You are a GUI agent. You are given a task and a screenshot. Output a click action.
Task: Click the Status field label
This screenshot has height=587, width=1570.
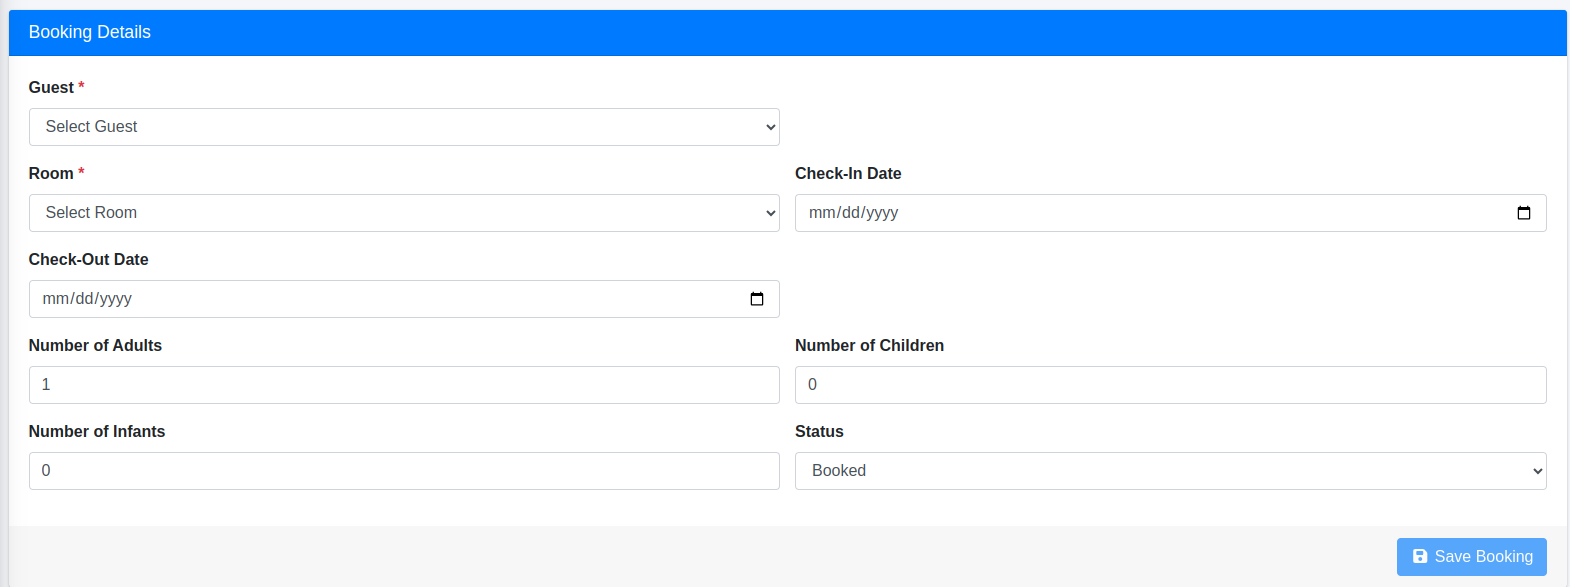click(x=819, y=431)
